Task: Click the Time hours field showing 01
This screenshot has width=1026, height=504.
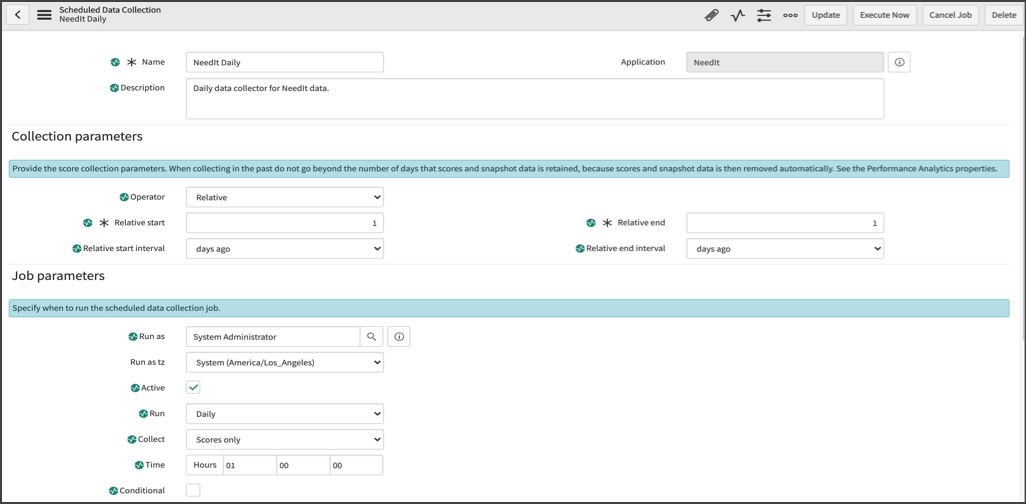Action: [x=249, y=465]
